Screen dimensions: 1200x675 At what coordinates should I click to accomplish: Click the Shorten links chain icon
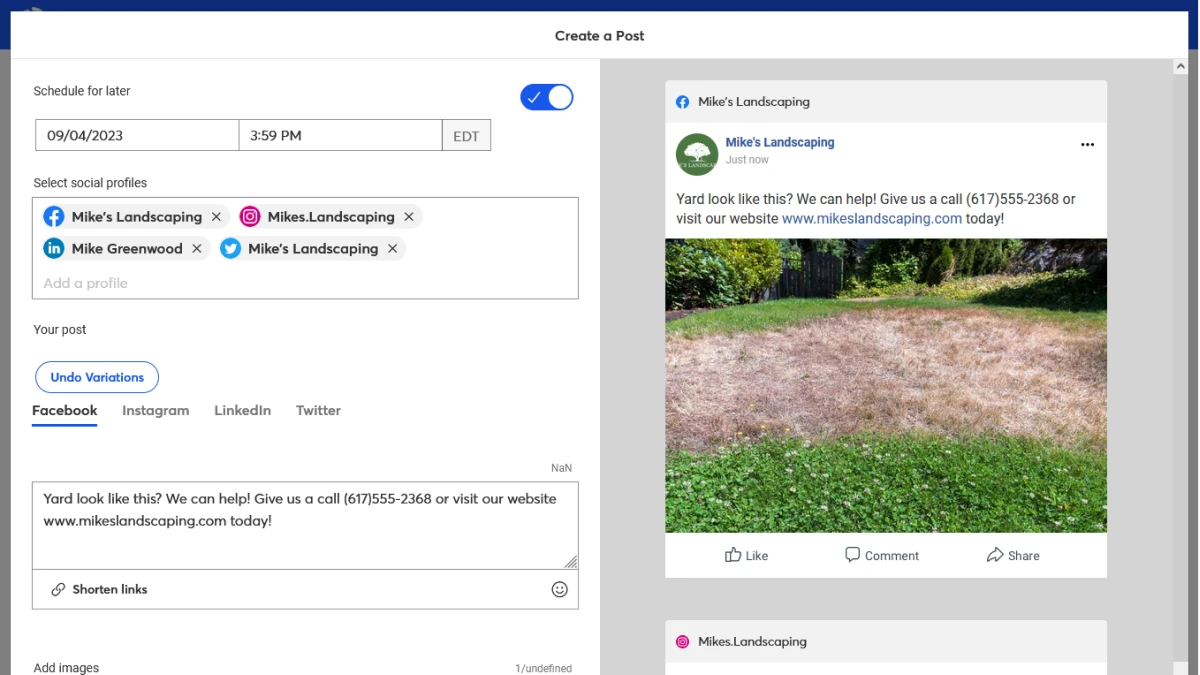(59, 589)
